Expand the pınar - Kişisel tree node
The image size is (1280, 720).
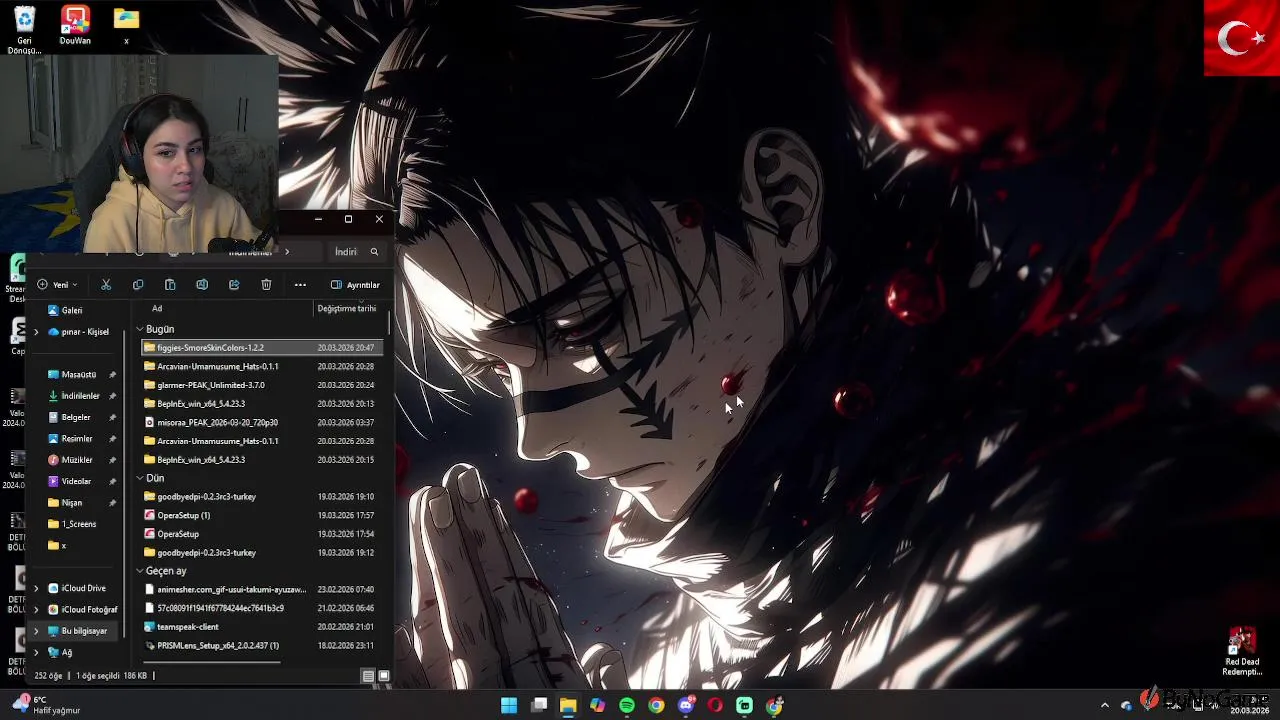coord(37,332)
